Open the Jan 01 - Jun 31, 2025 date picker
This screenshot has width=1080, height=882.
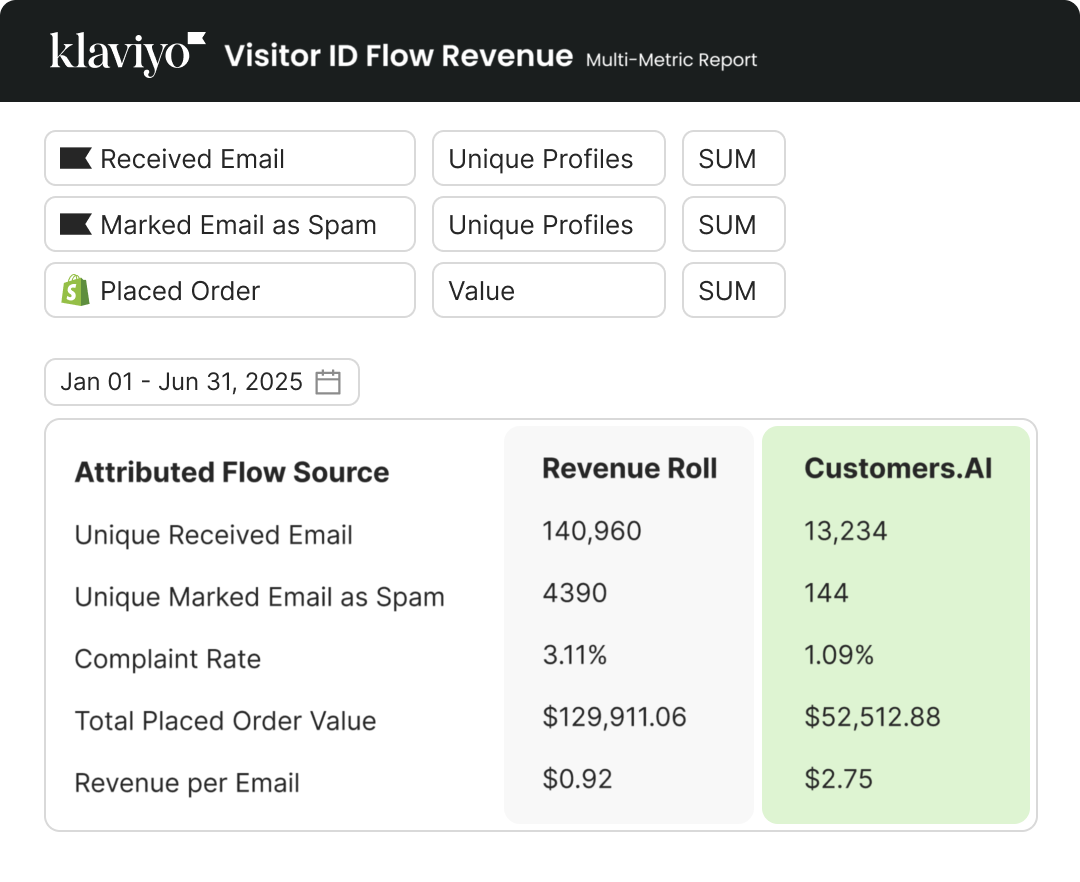click(x=202, y=382)
